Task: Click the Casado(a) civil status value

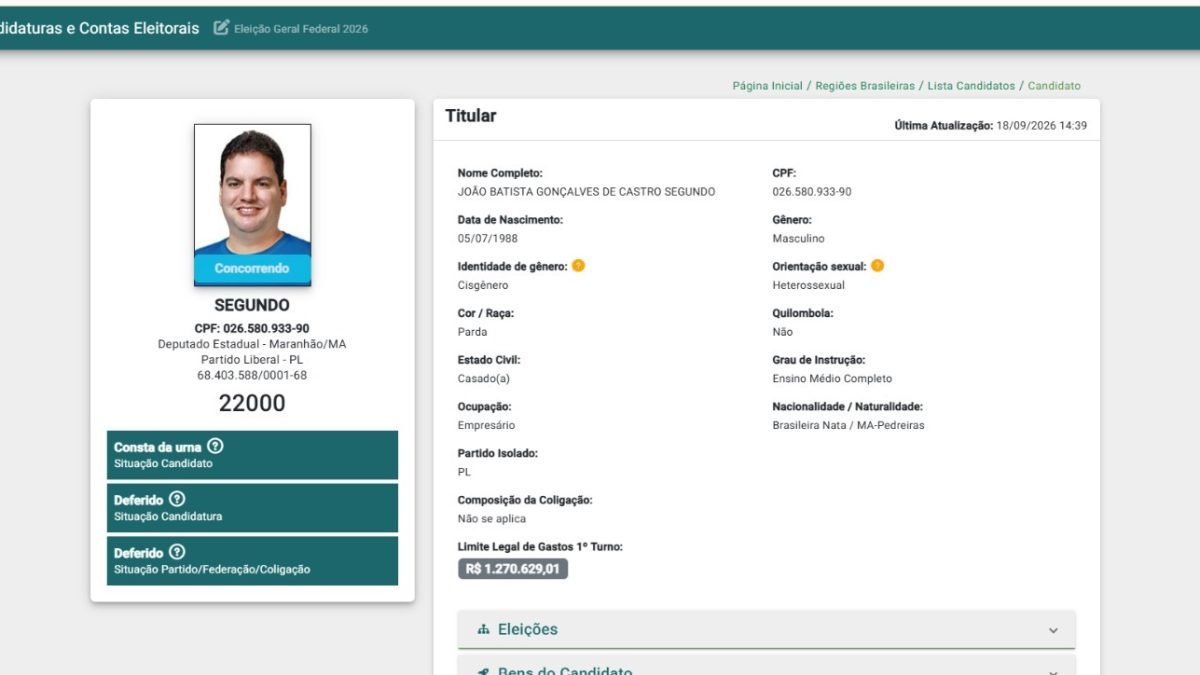Action: click(484, 379)
